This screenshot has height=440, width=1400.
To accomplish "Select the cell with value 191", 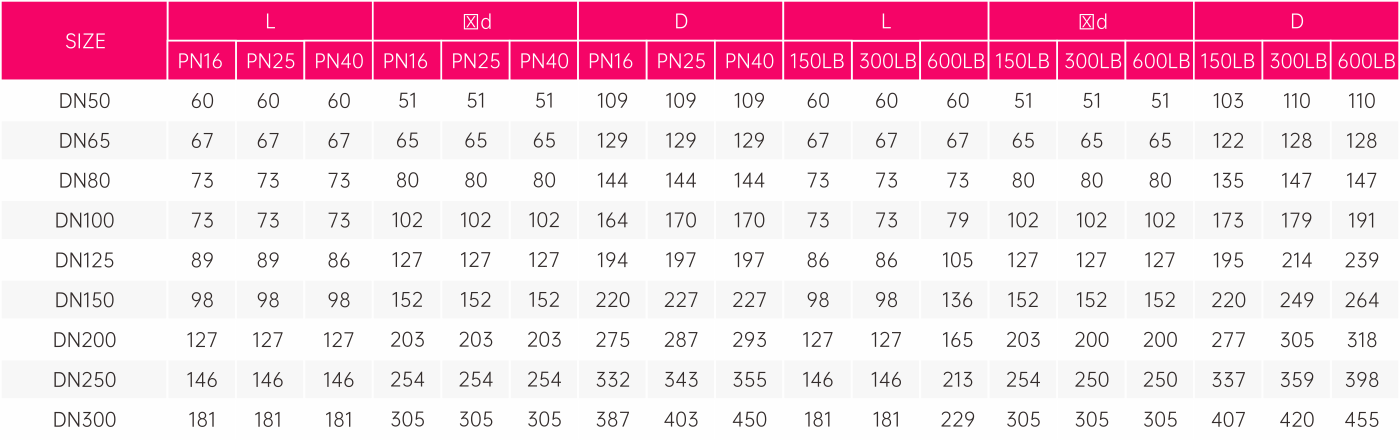I will (1364, 221).
